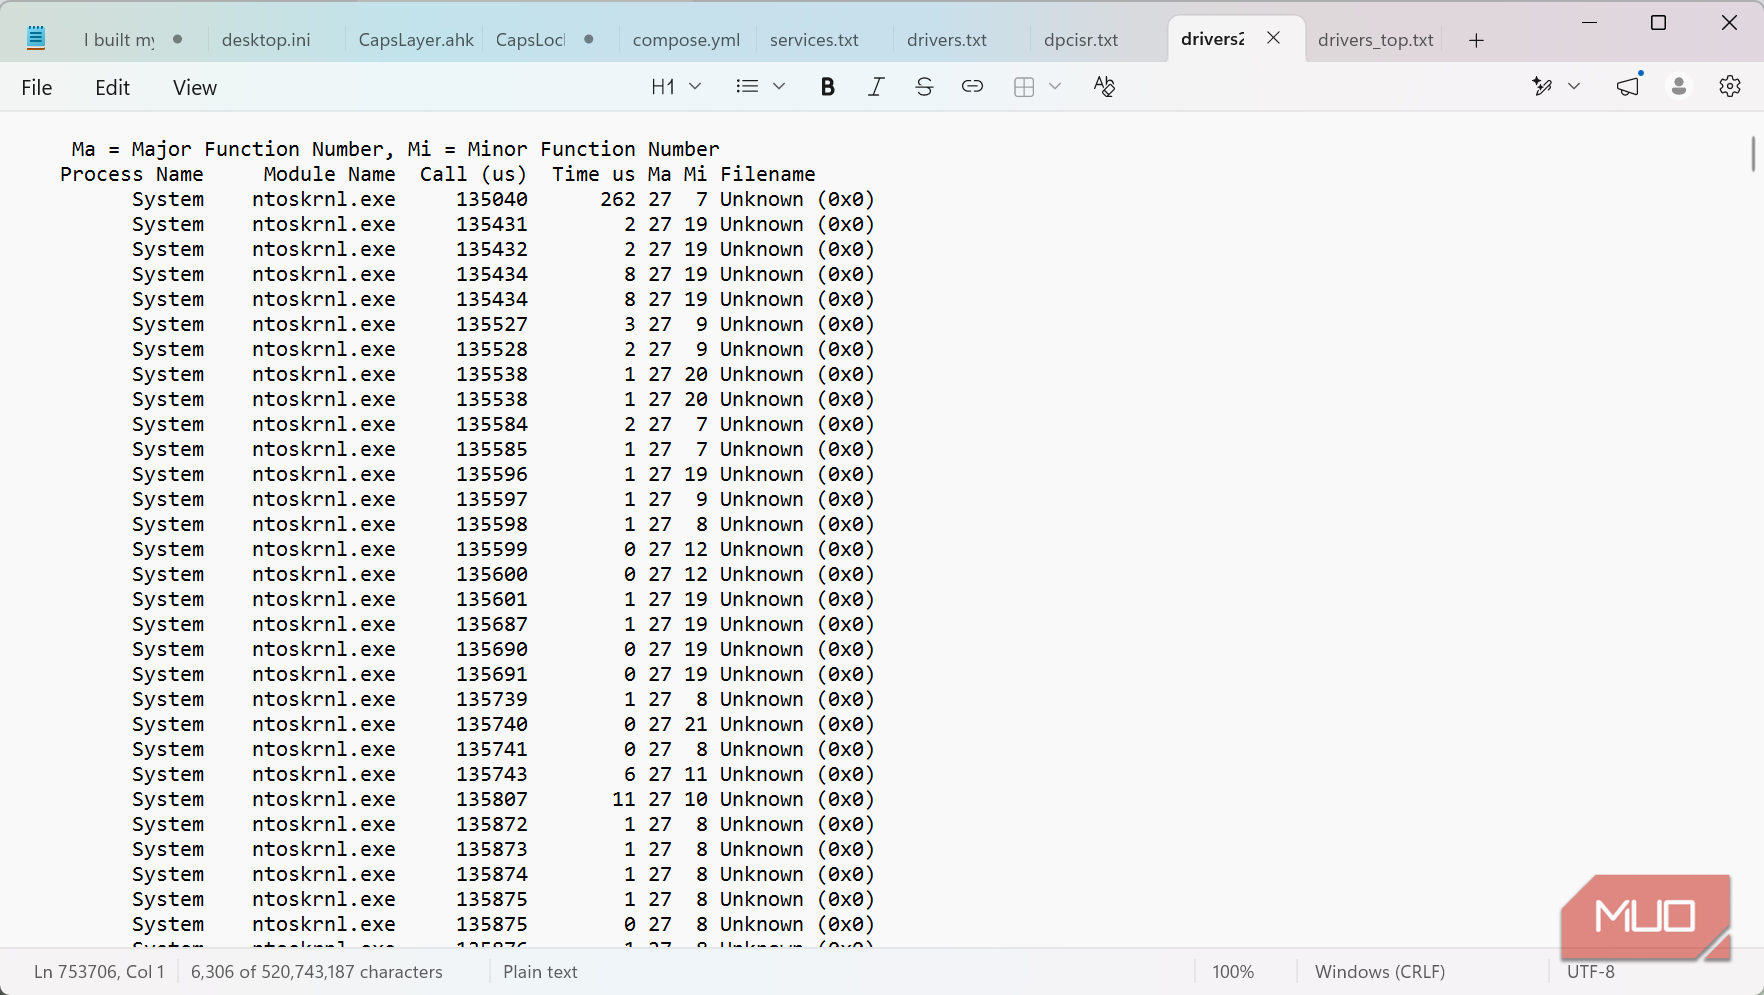
Task: Add a new tab with plus icon
Action: point(1476,40)
